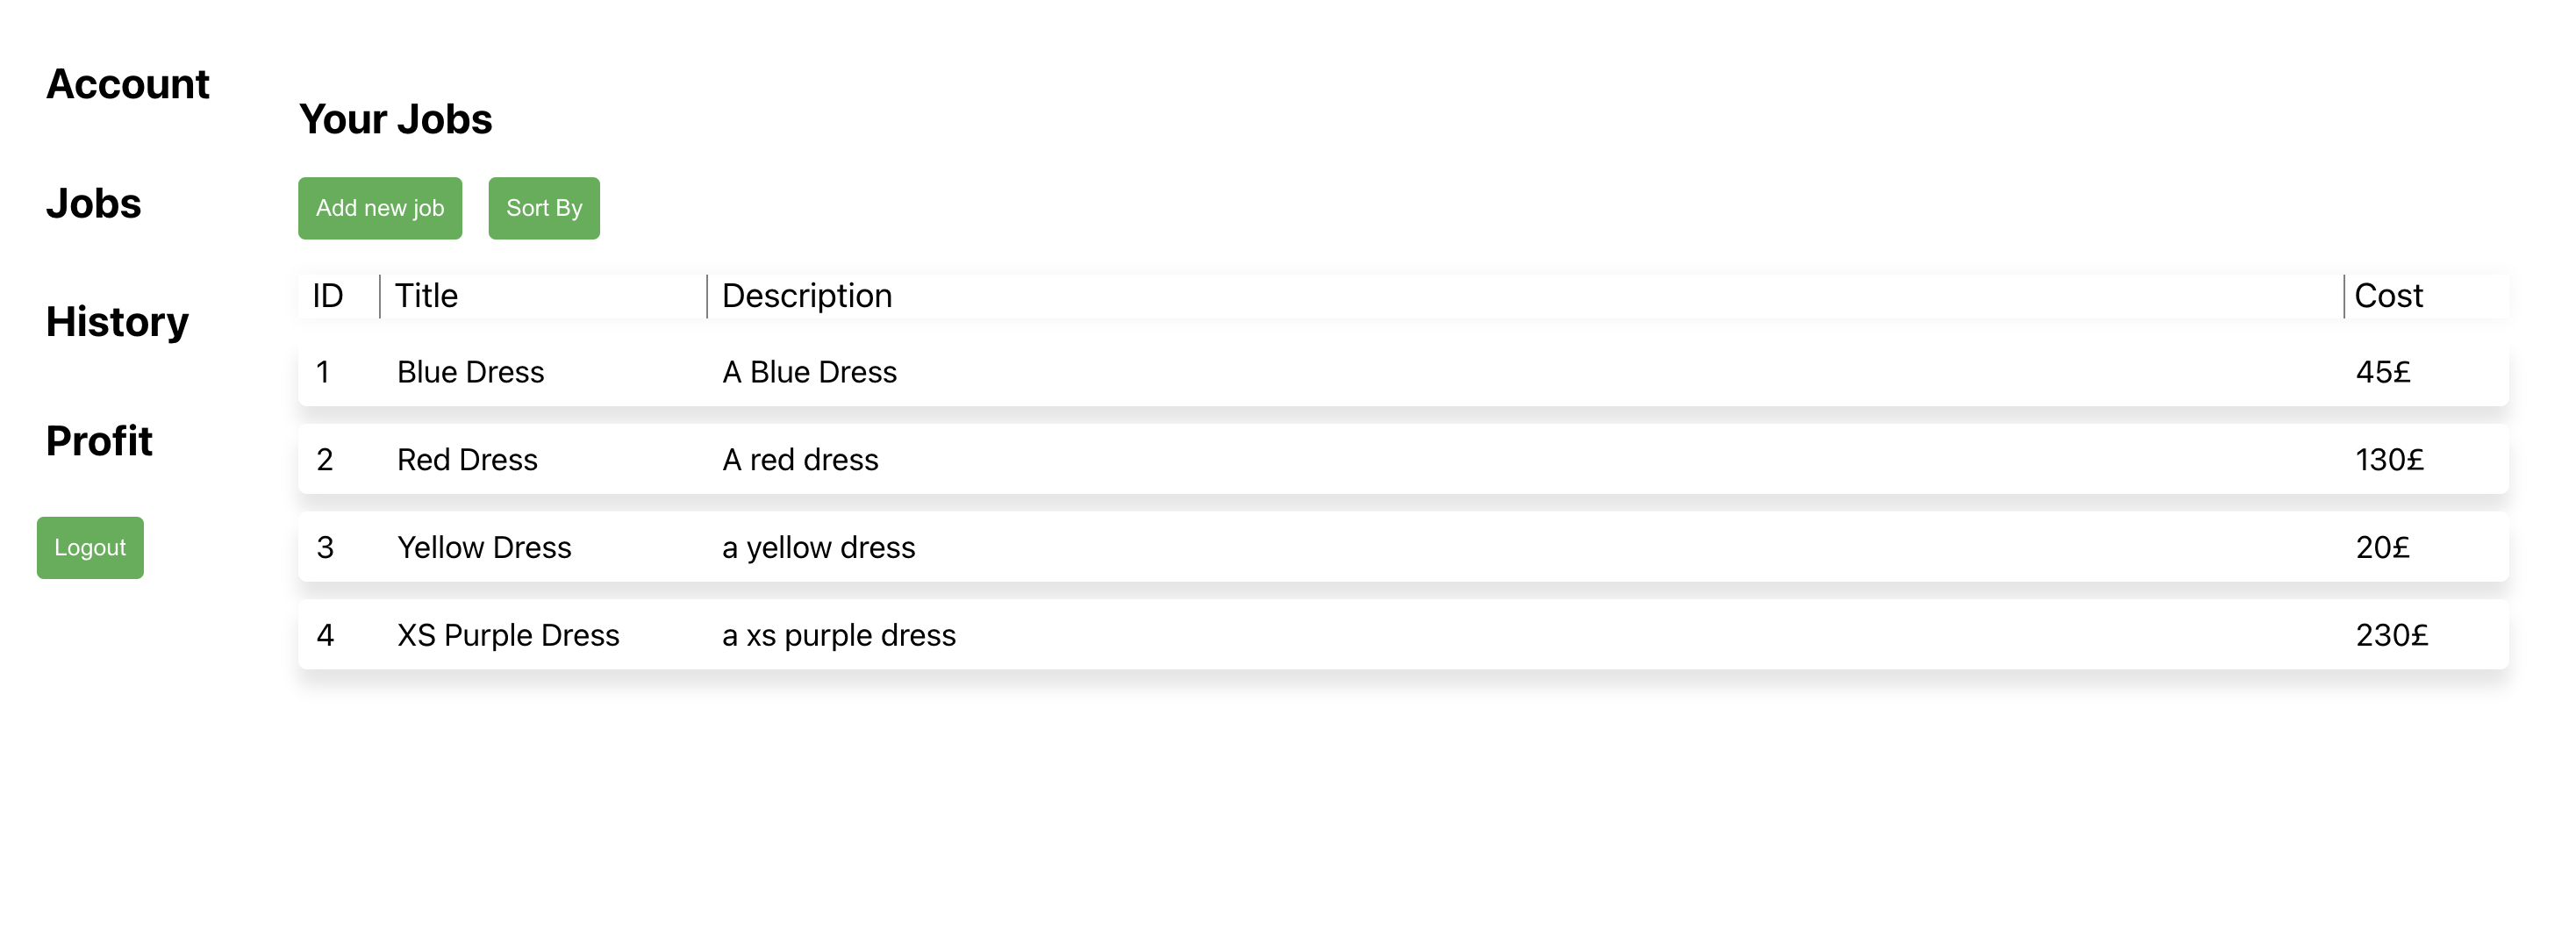Screen dimensions: 2576x944
Task: Click the 230£ cost value
Action: tap(2391, 636)
